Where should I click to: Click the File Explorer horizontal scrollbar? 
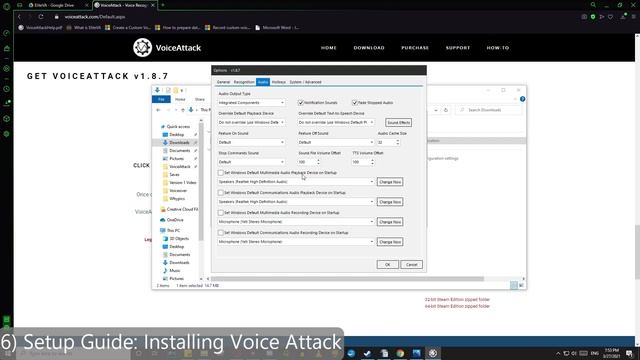click(x=347, y=279)
